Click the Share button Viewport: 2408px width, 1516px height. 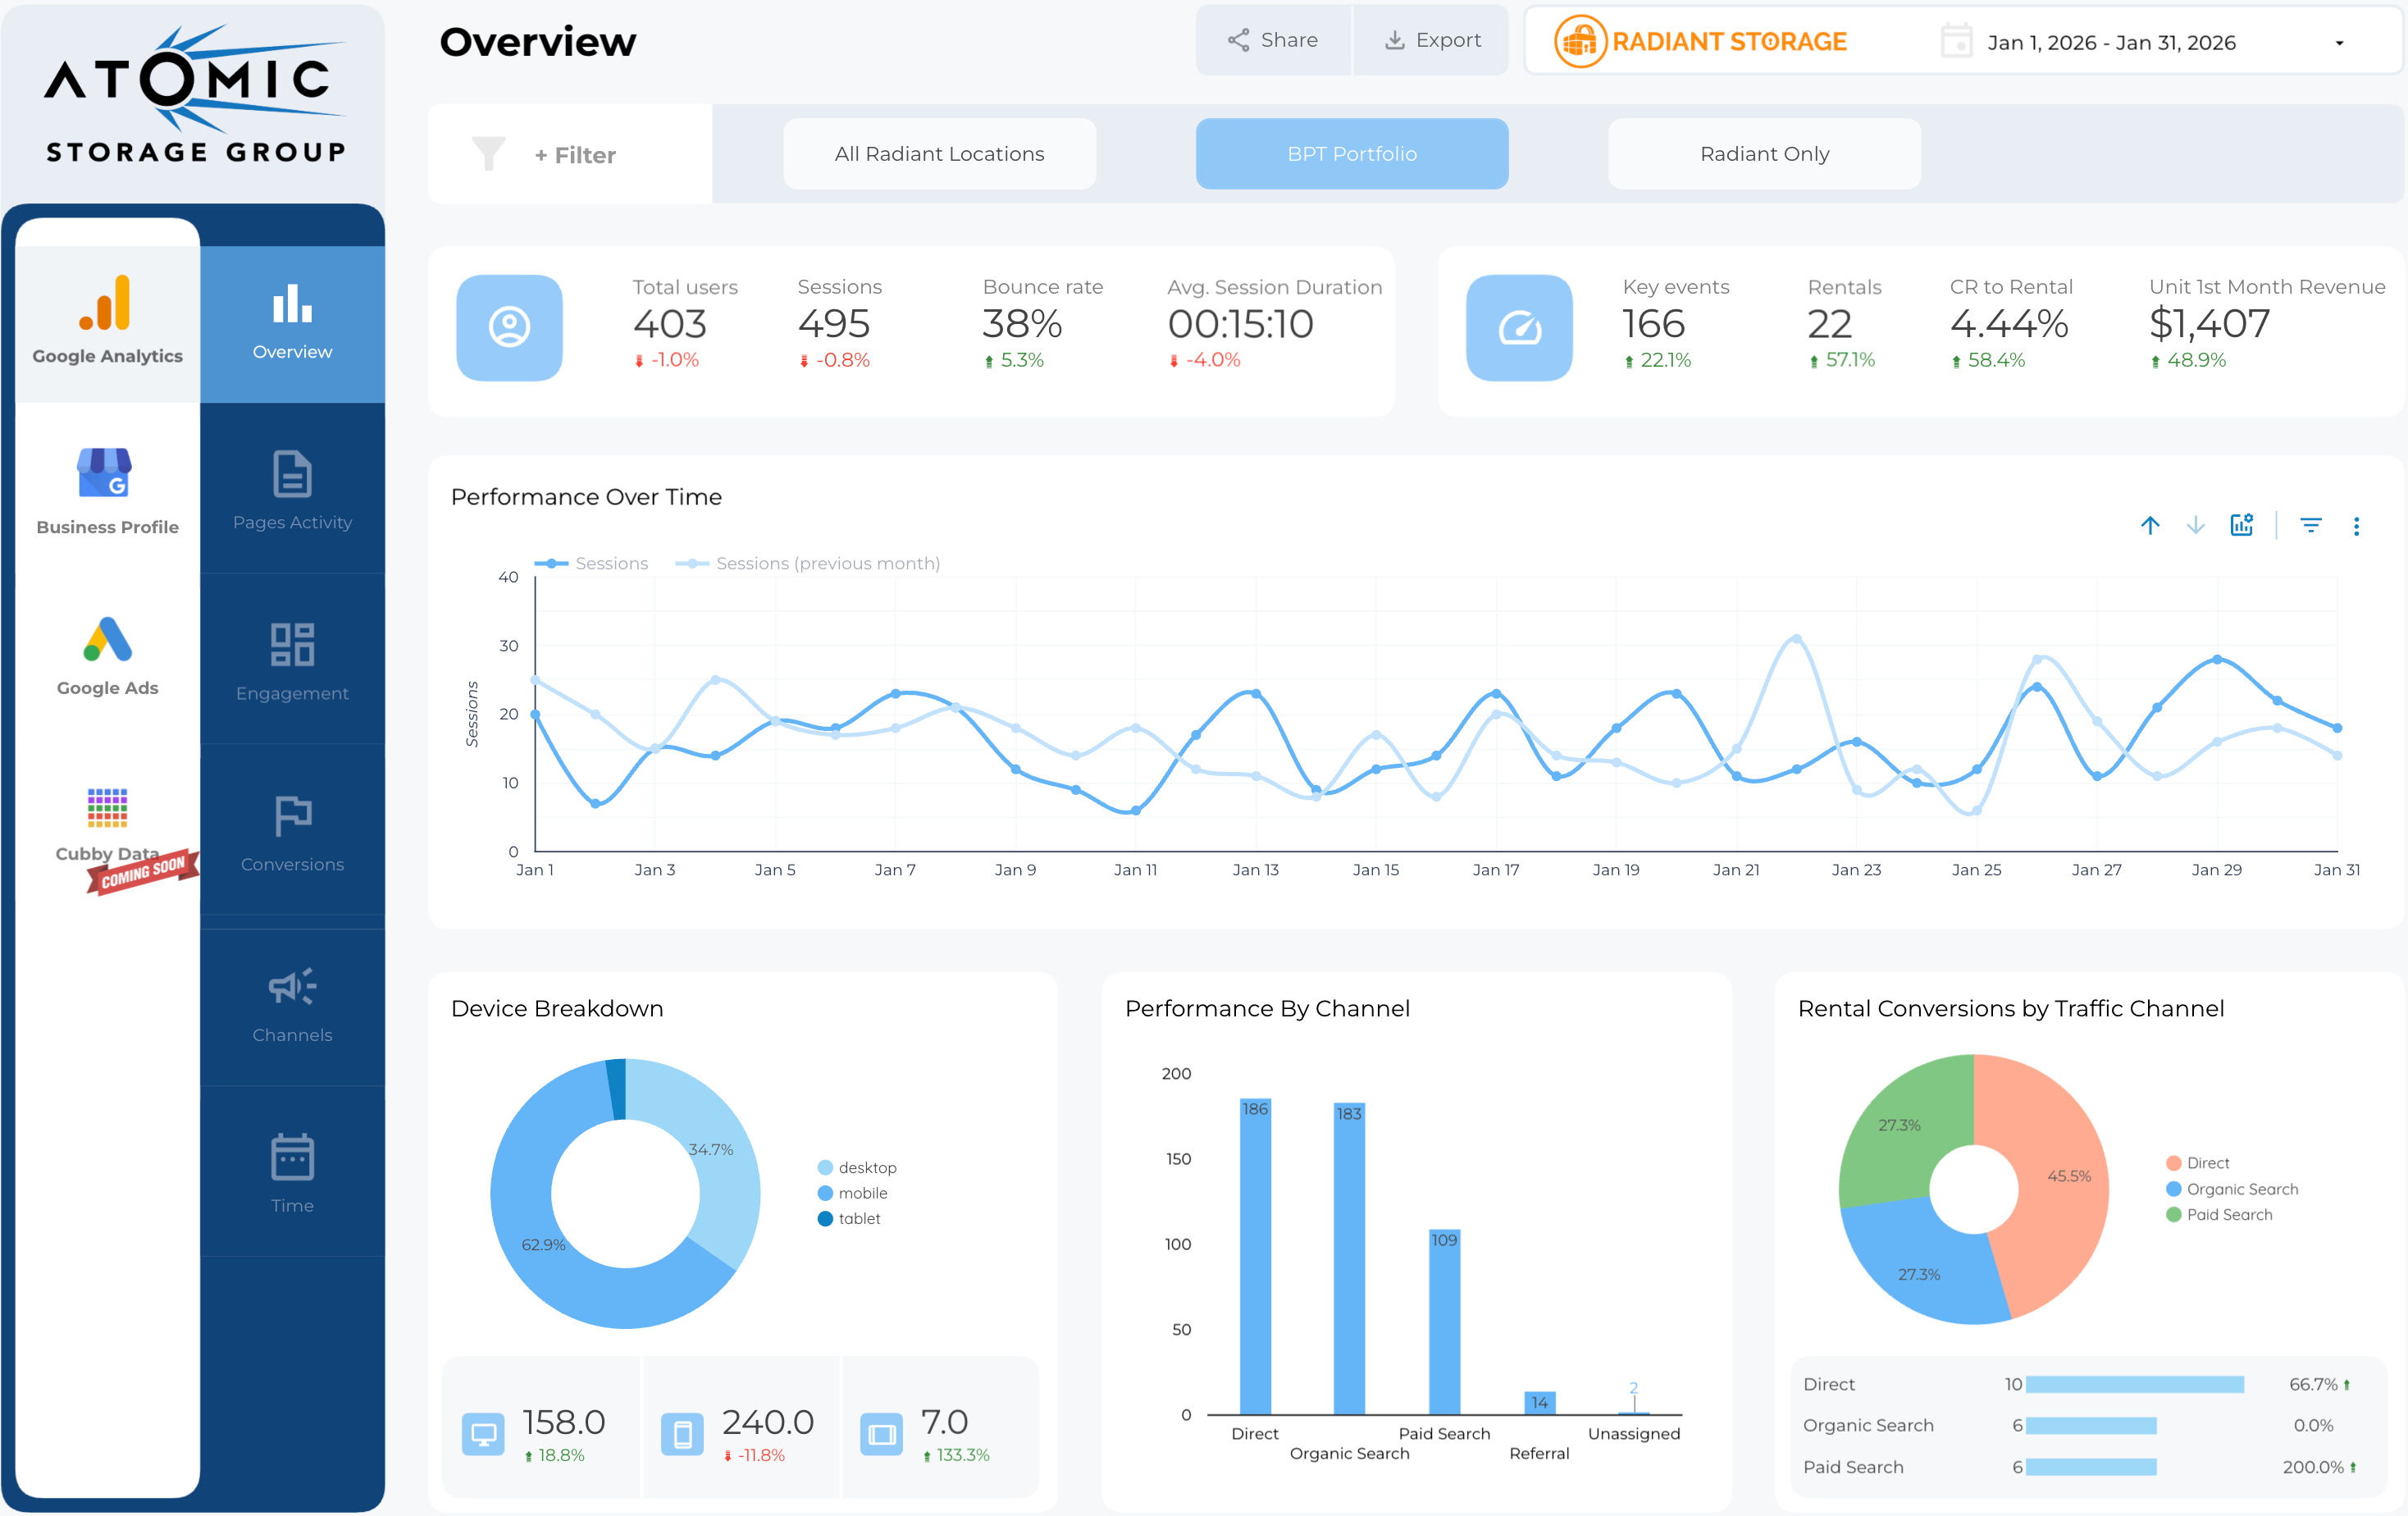point(1272,40)
